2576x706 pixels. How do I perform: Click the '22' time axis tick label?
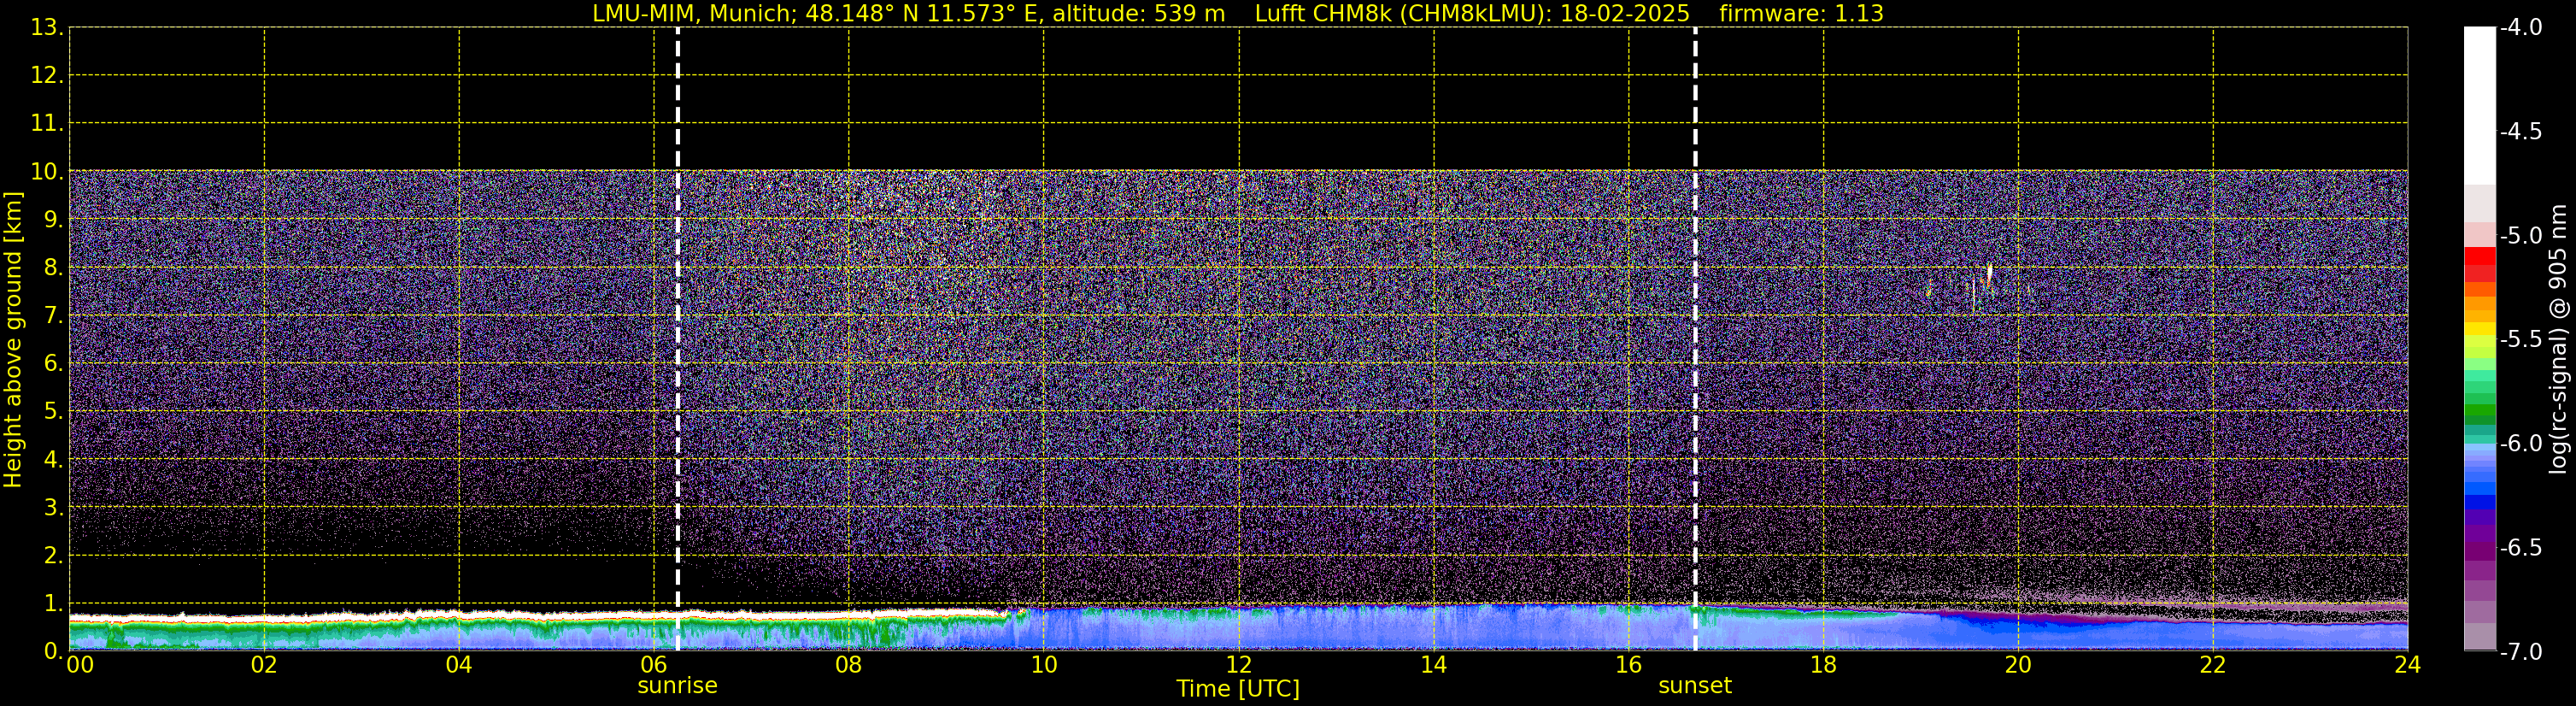(2213, 665)
